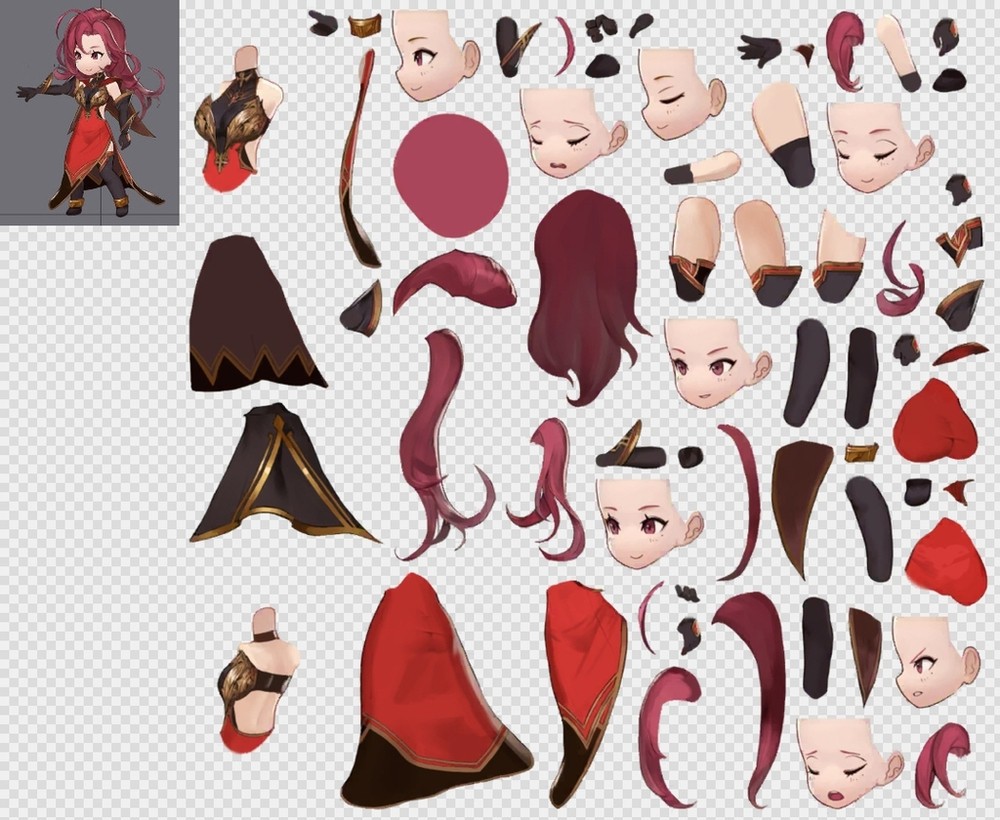Select the angry side-facing head sprite
Image resolution: width=1000 pixels, height=820 pixels.
point(932,662)
